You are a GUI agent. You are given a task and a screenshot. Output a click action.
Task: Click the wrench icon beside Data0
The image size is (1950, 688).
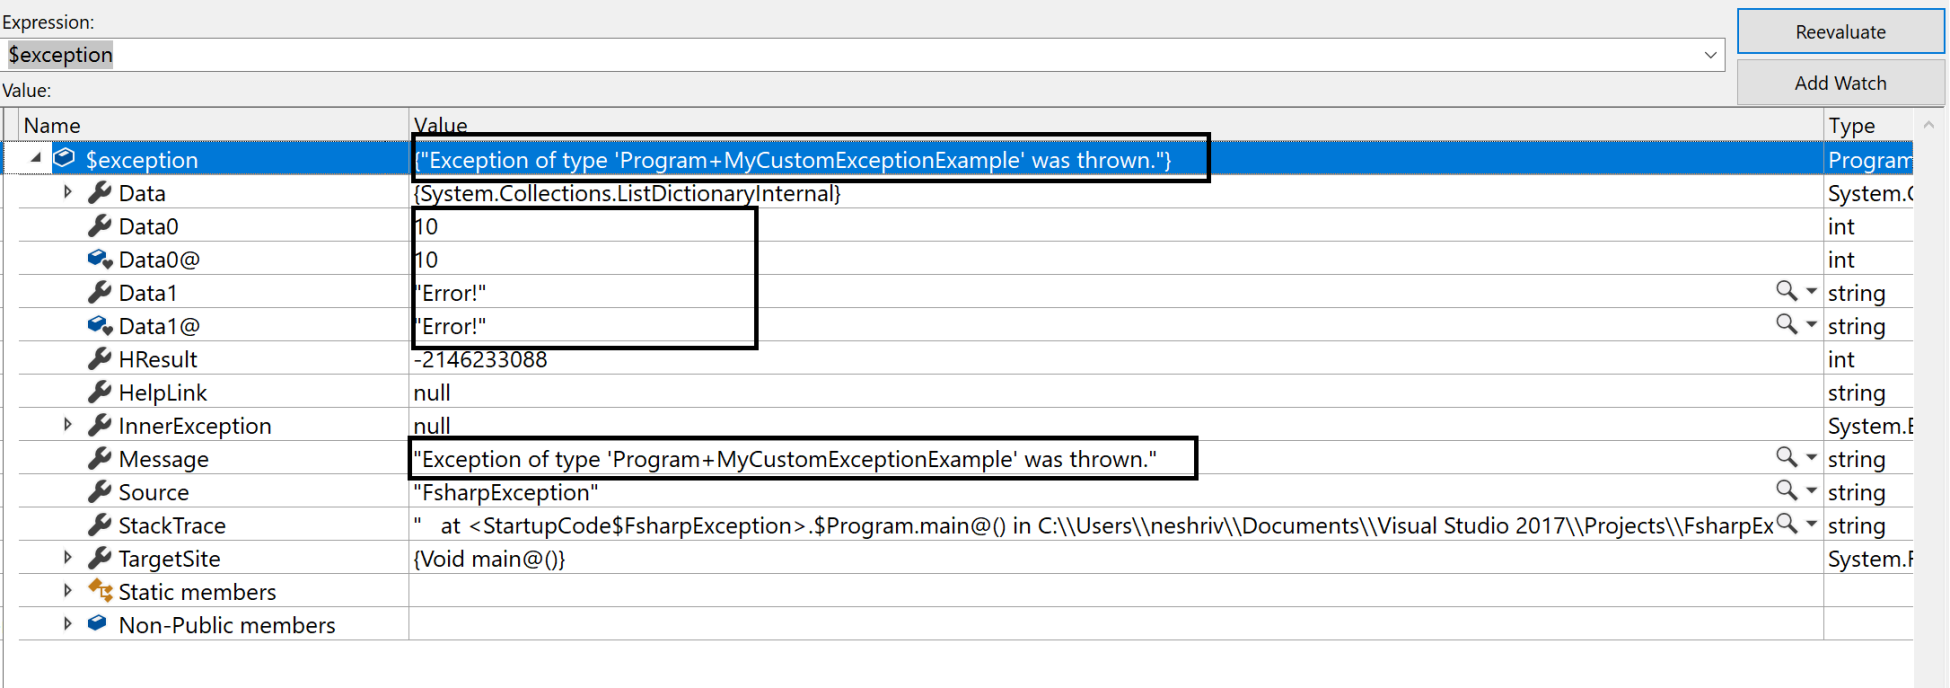[x=99, y=226]
